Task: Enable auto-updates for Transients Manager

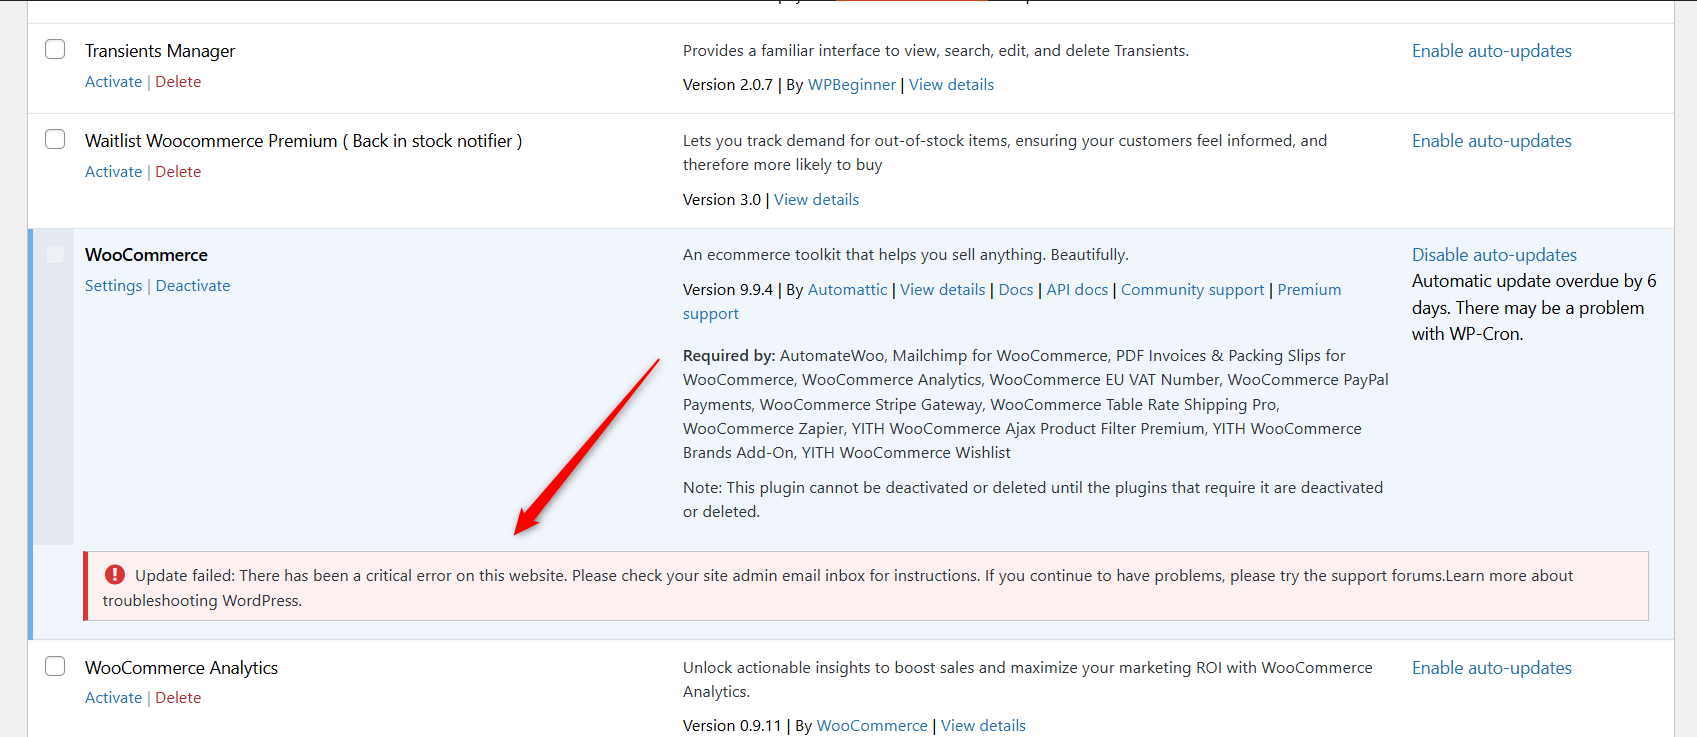Action: [1491, 51]
